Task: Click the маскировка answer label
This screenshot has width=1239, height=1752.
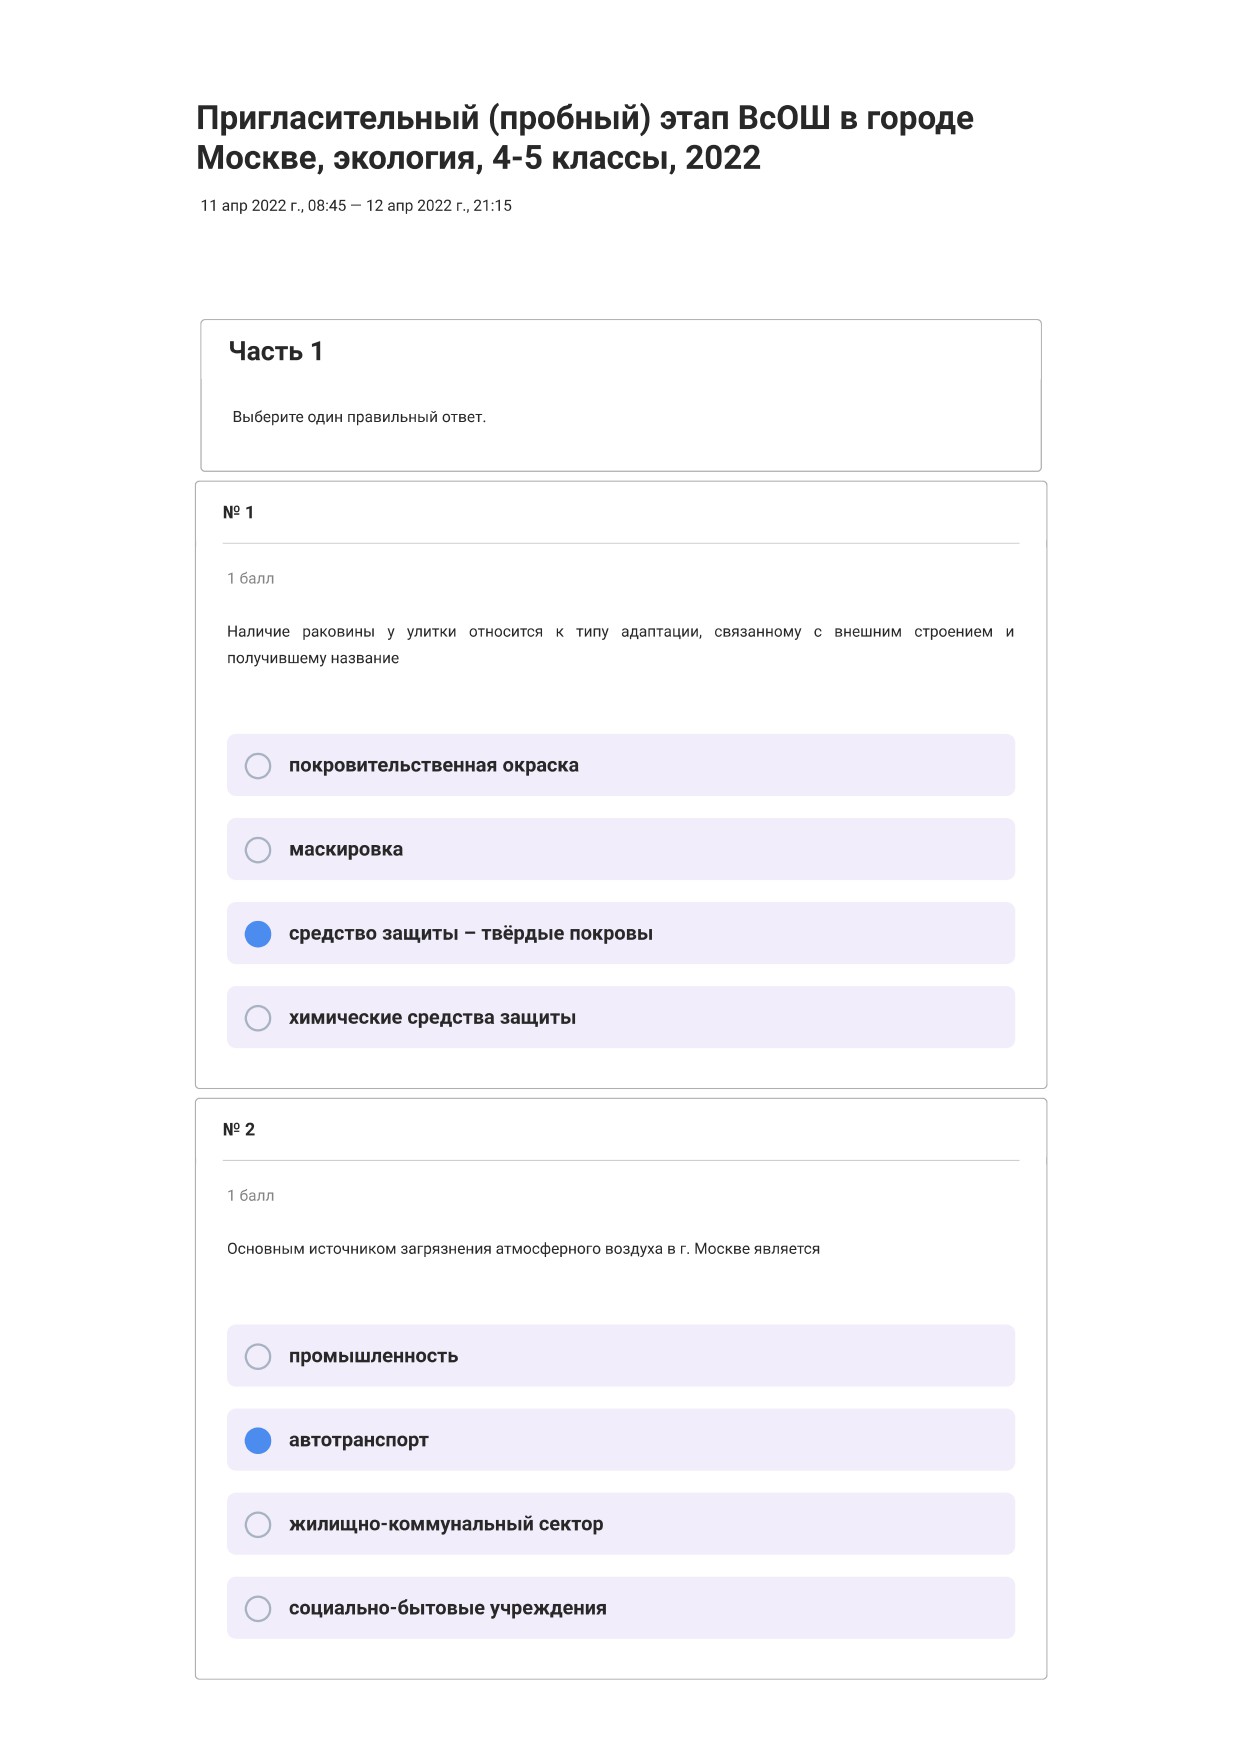Action: [x=346, y=850]
